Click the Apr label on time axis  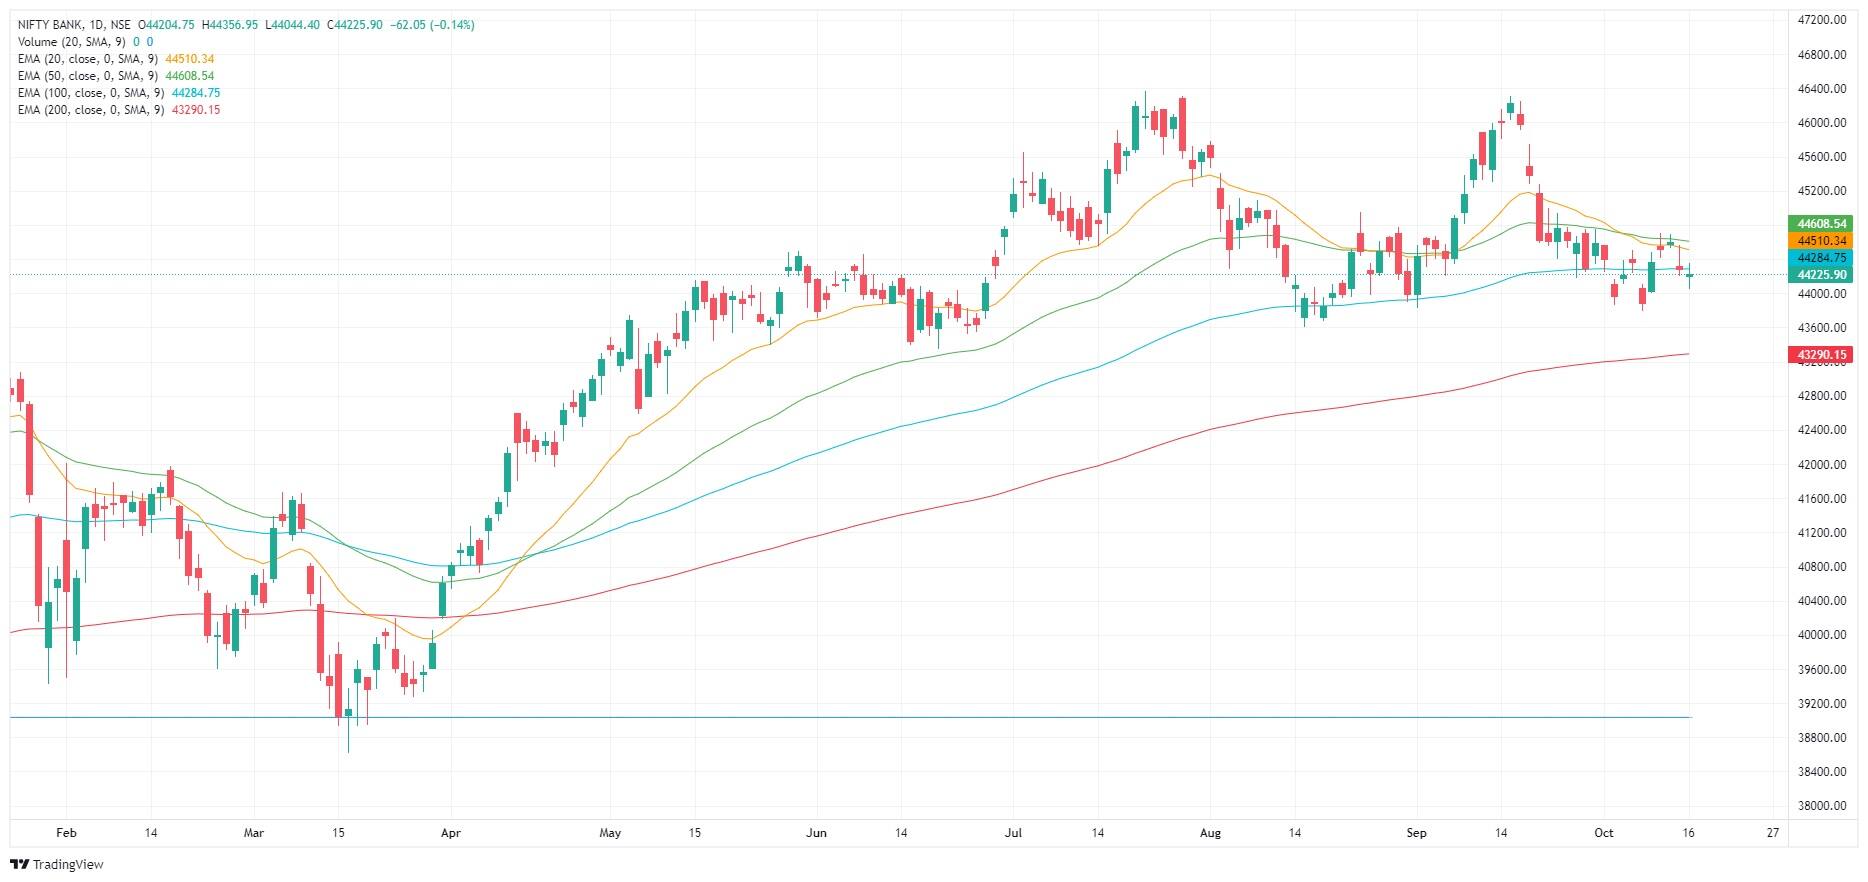click(x=450, y=833)
